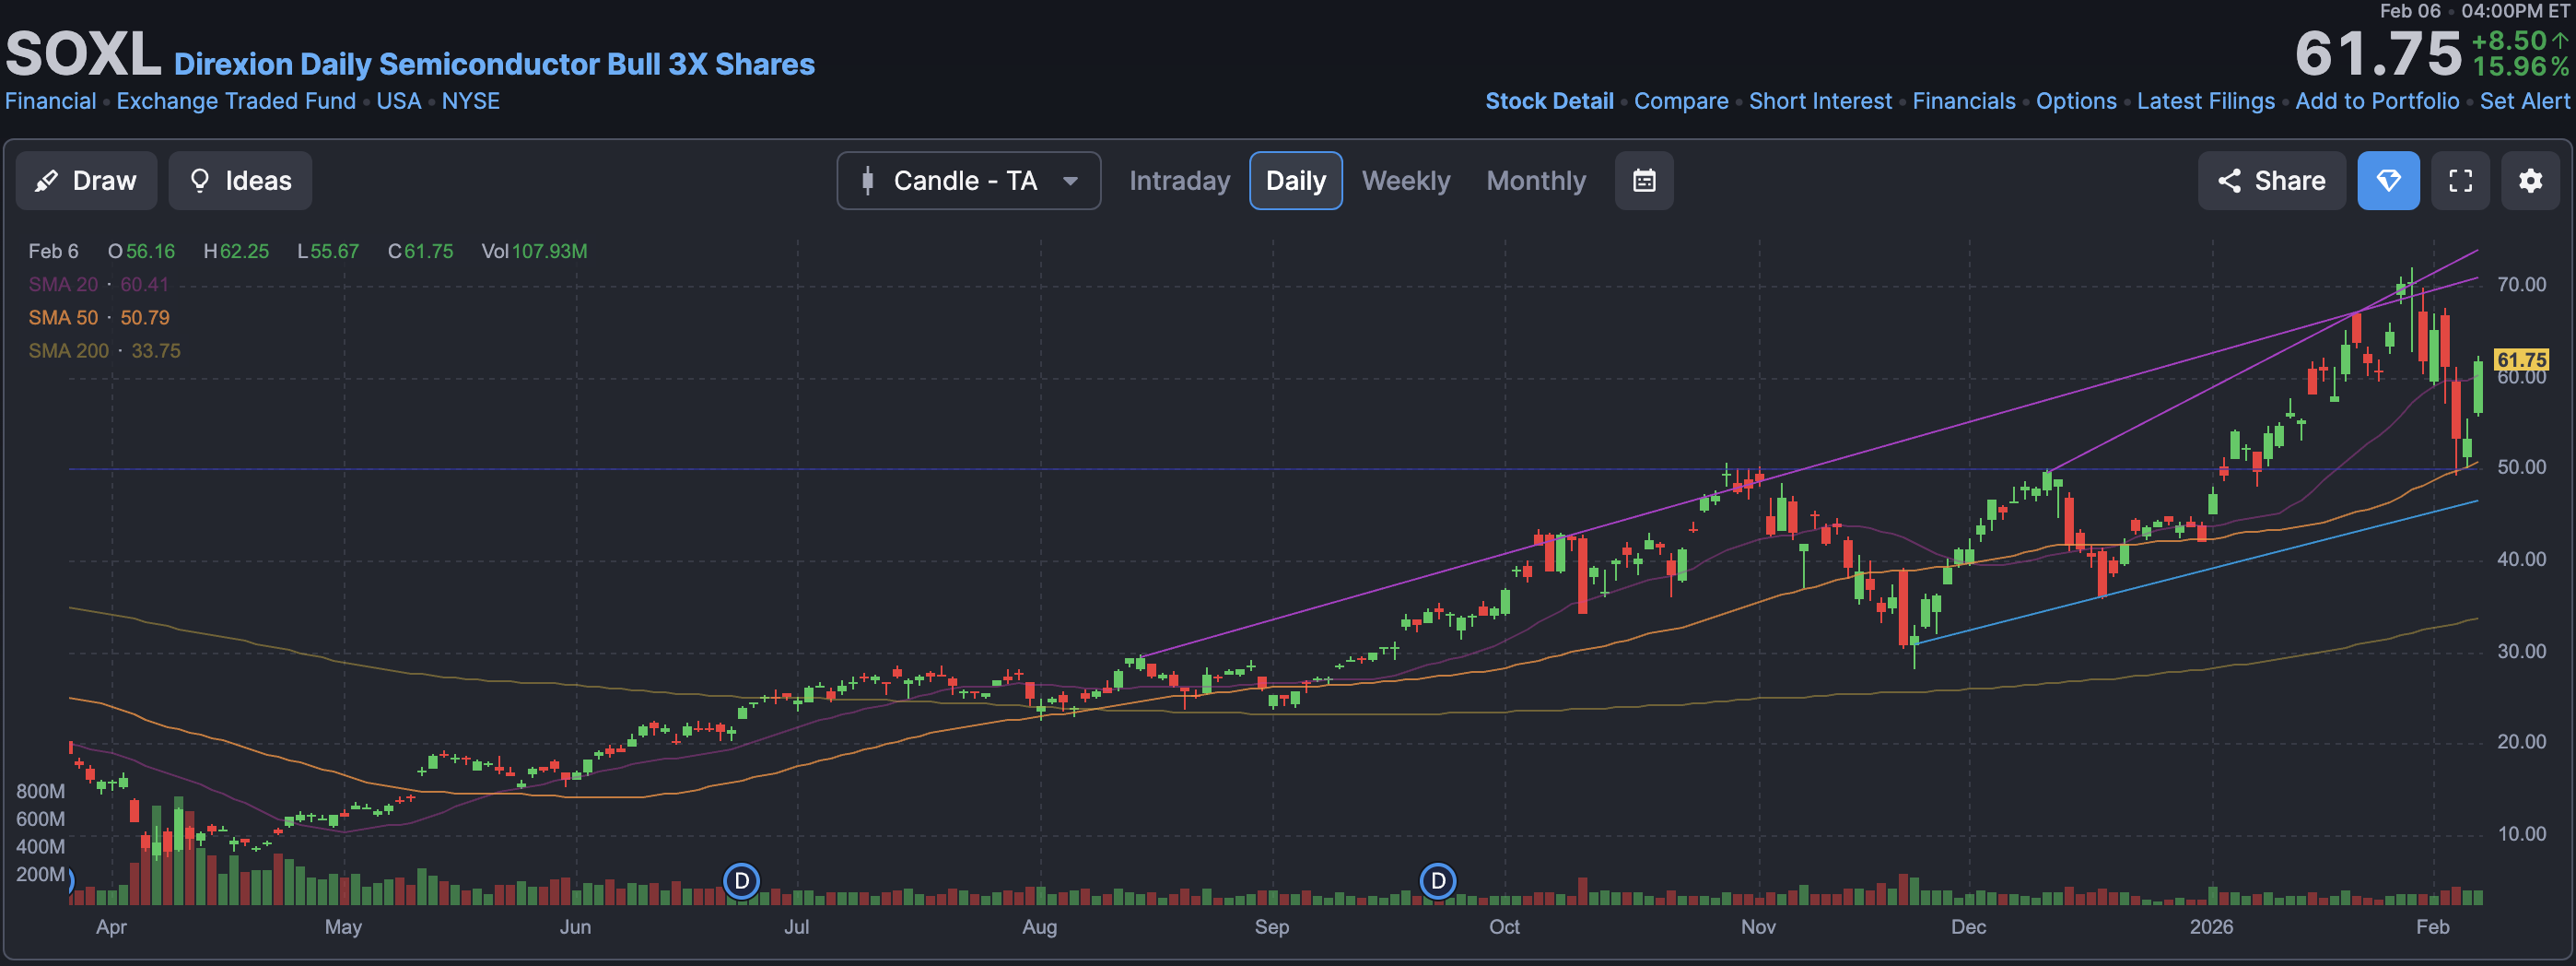Open the Financial sector link
The height and width of the screenshot is (966, 2576).
point(51,101)
